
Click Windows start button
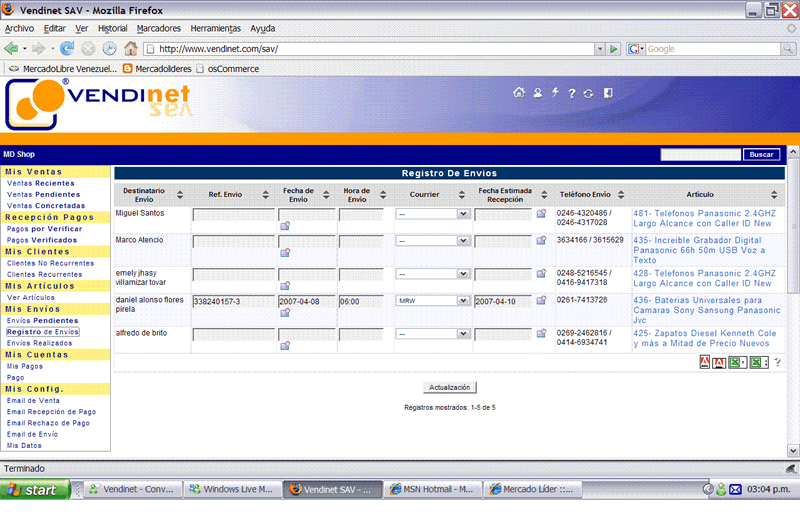click(35, 490)
